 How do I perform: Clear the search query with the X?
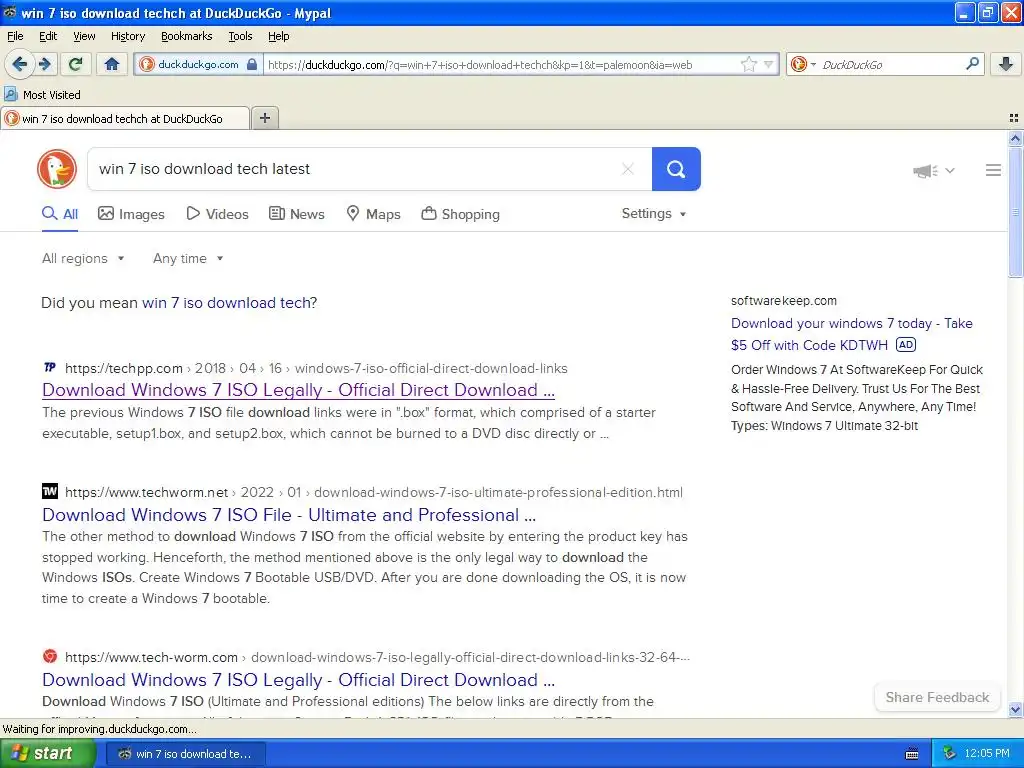628,169
